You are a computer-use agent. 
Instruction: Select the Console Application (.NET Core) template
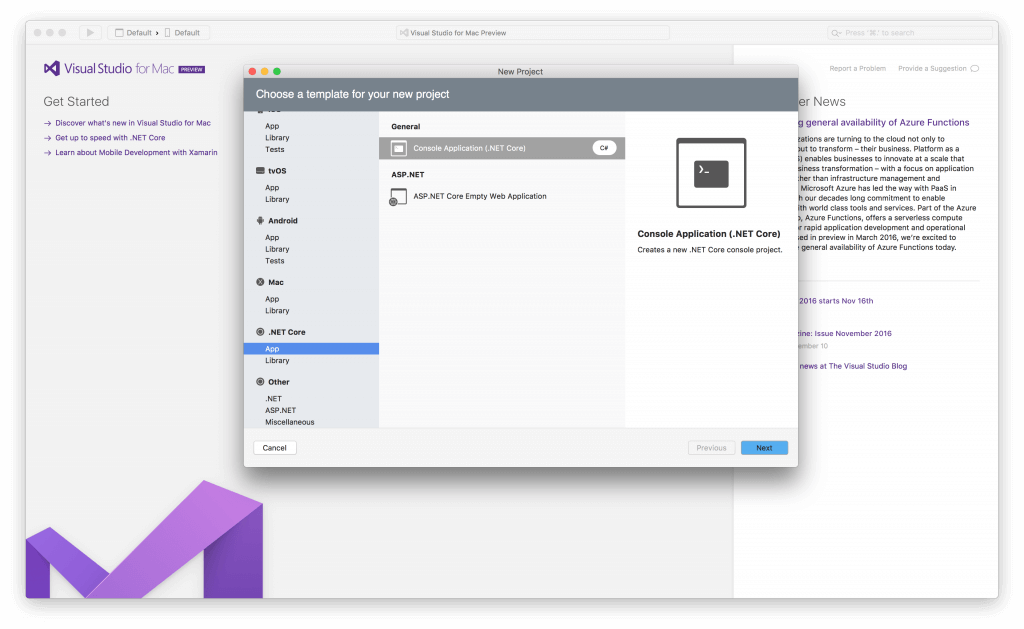coord(502,148)
